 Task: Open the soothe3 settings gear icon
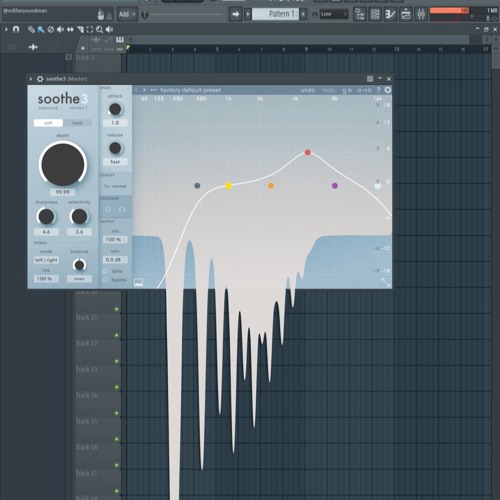coord(388,90)
